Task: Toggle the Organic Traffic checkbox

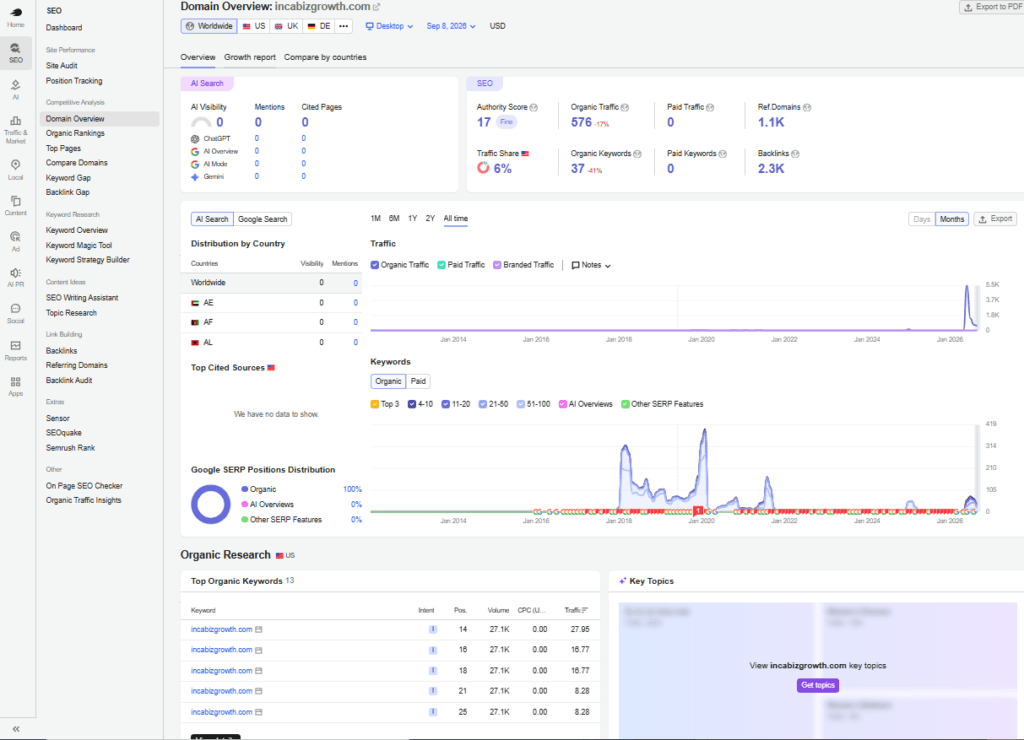Action: tap(375, 265)
